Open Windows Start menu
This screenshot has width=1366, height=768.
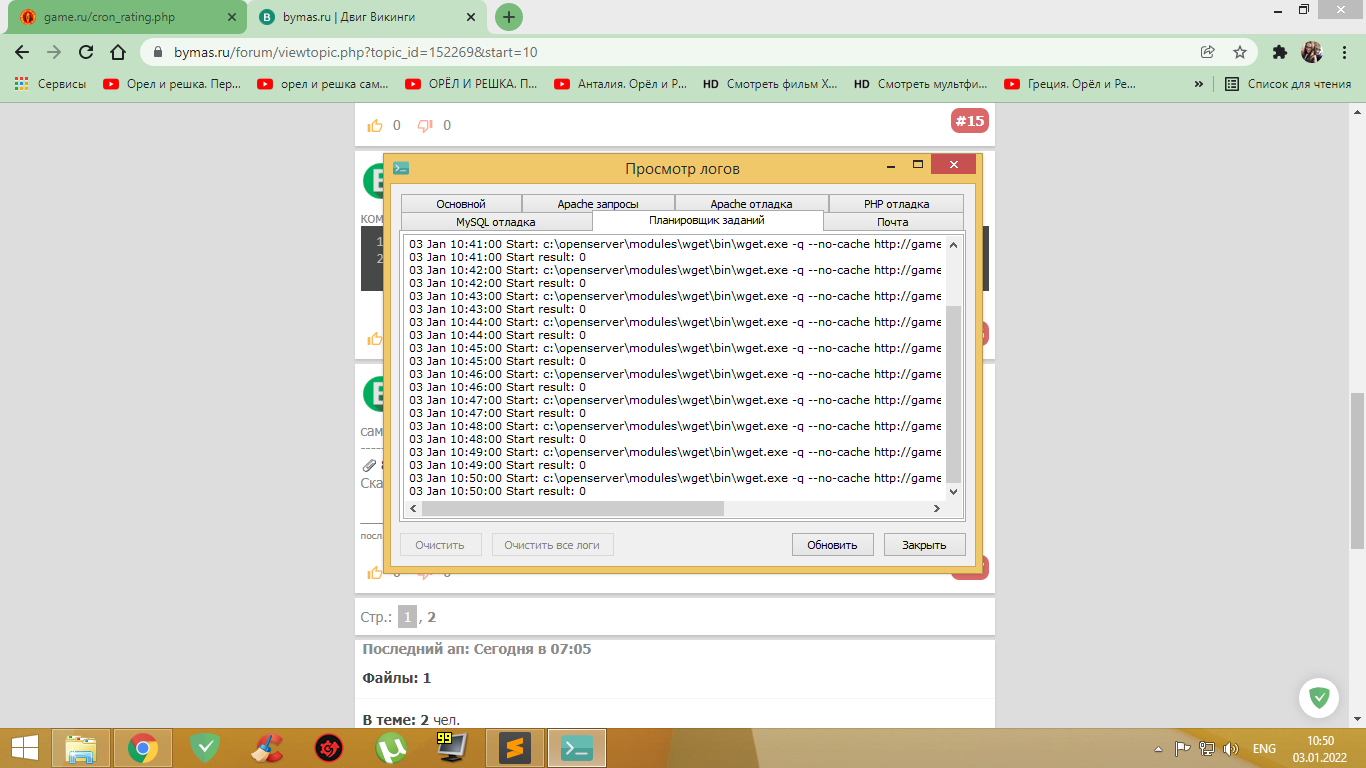(25, 747)
